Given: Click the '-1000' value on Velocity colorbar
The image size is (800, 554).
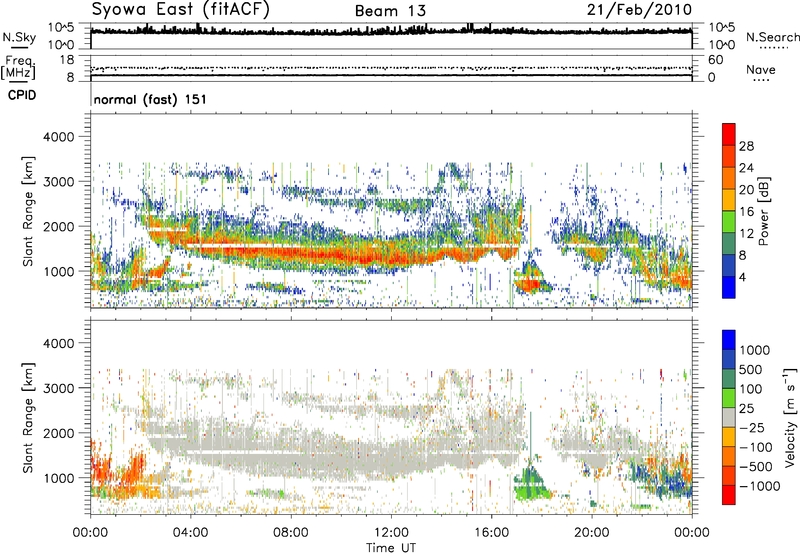Looking at the screenshot, I should (760, 486).
